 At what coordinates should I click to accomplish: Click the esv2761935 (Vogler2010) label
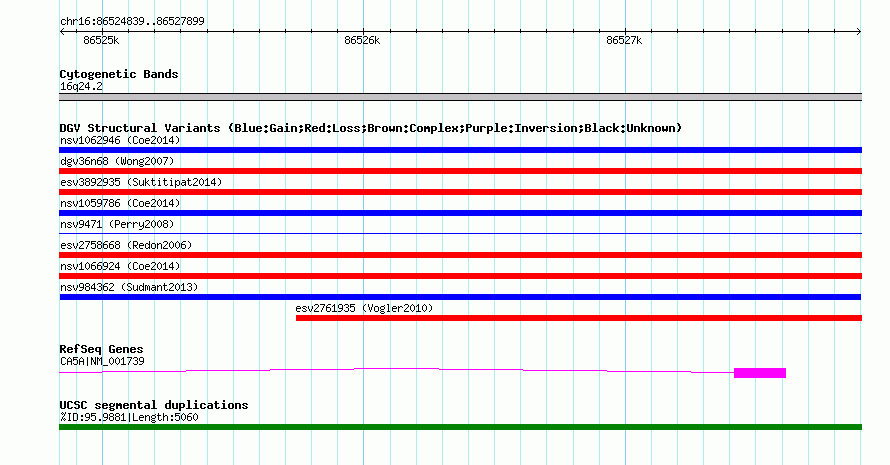[x=364, y=308]
